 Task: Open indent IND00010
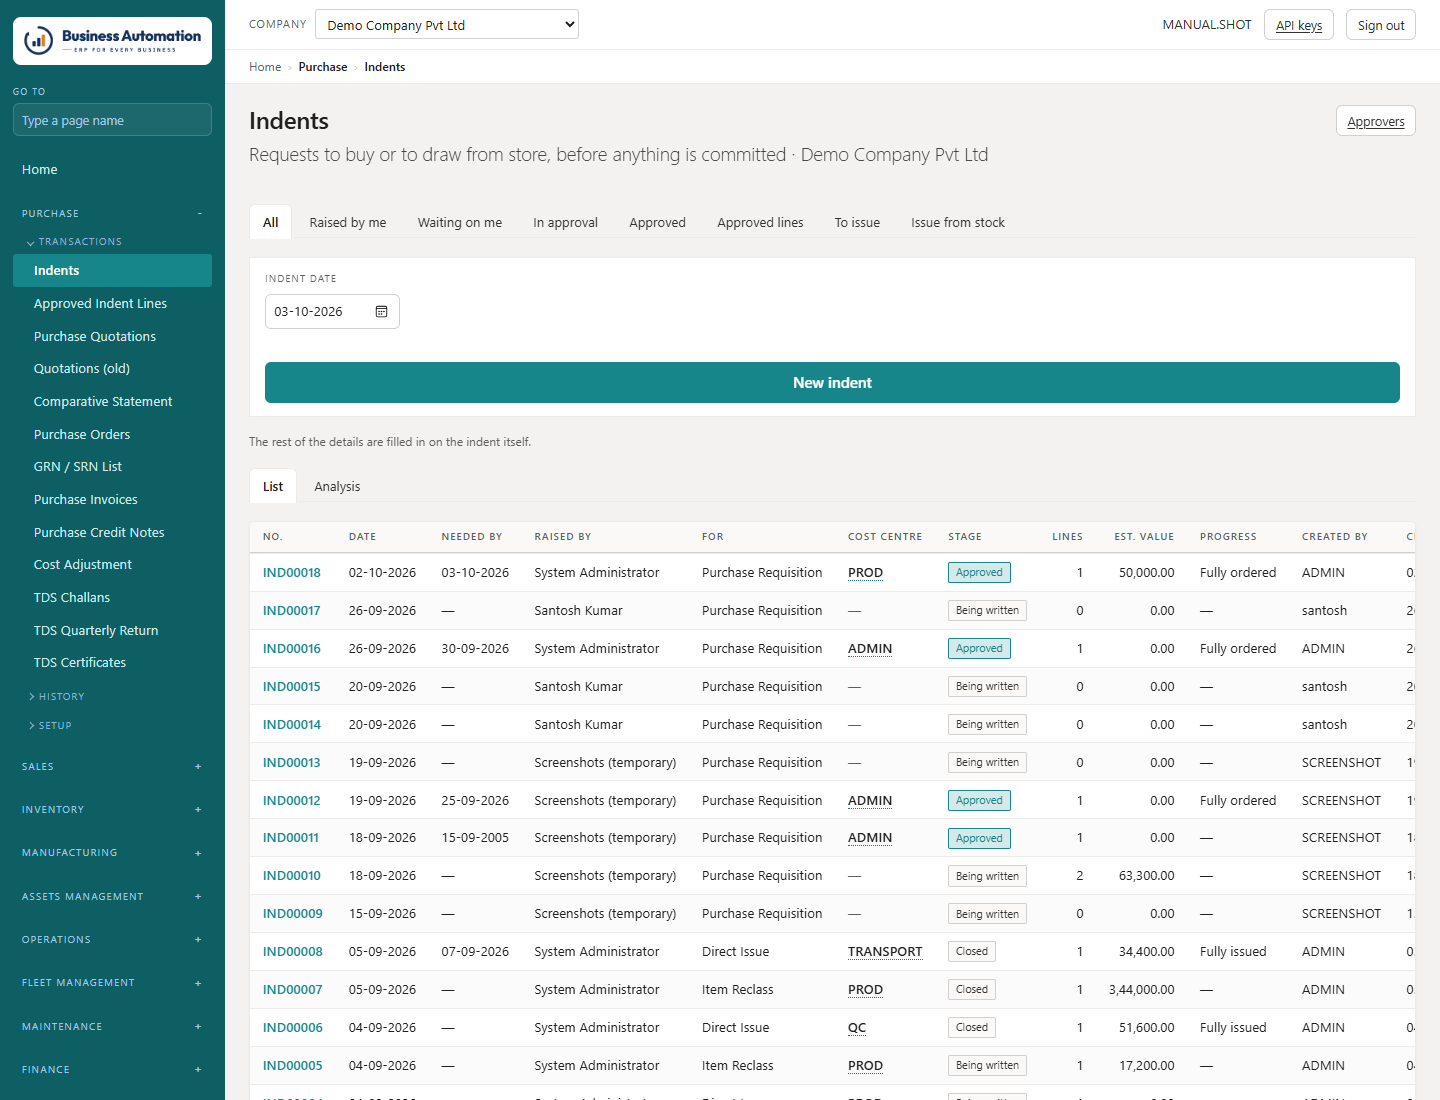(292, 876)
